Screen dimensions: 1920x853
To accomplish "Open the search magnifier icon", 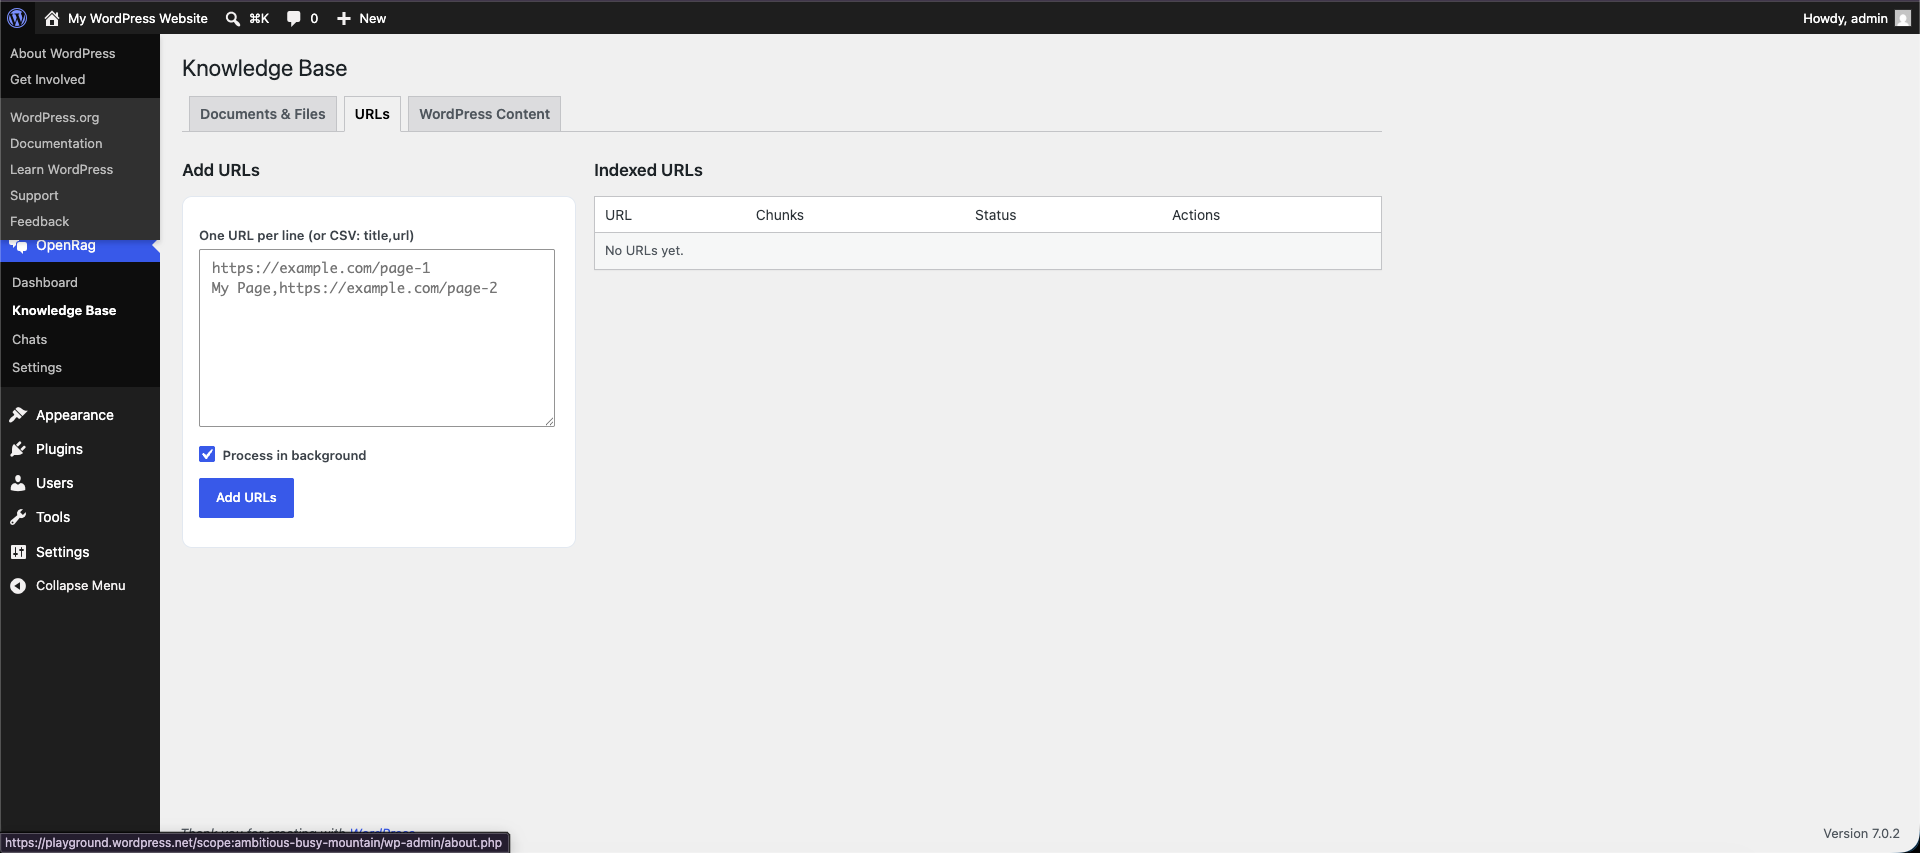I will click(x=233, y=18).
